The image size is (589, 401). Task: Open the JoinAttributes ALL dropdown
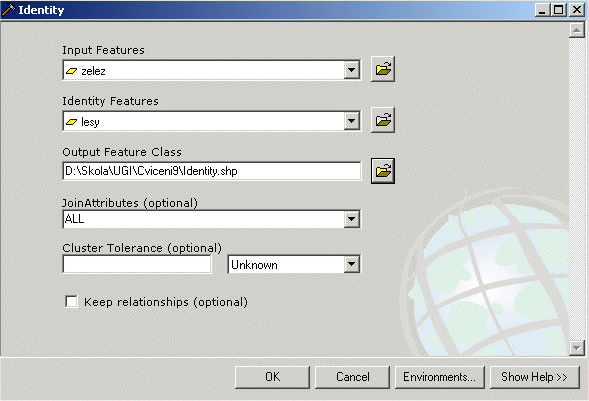point(352,219)
